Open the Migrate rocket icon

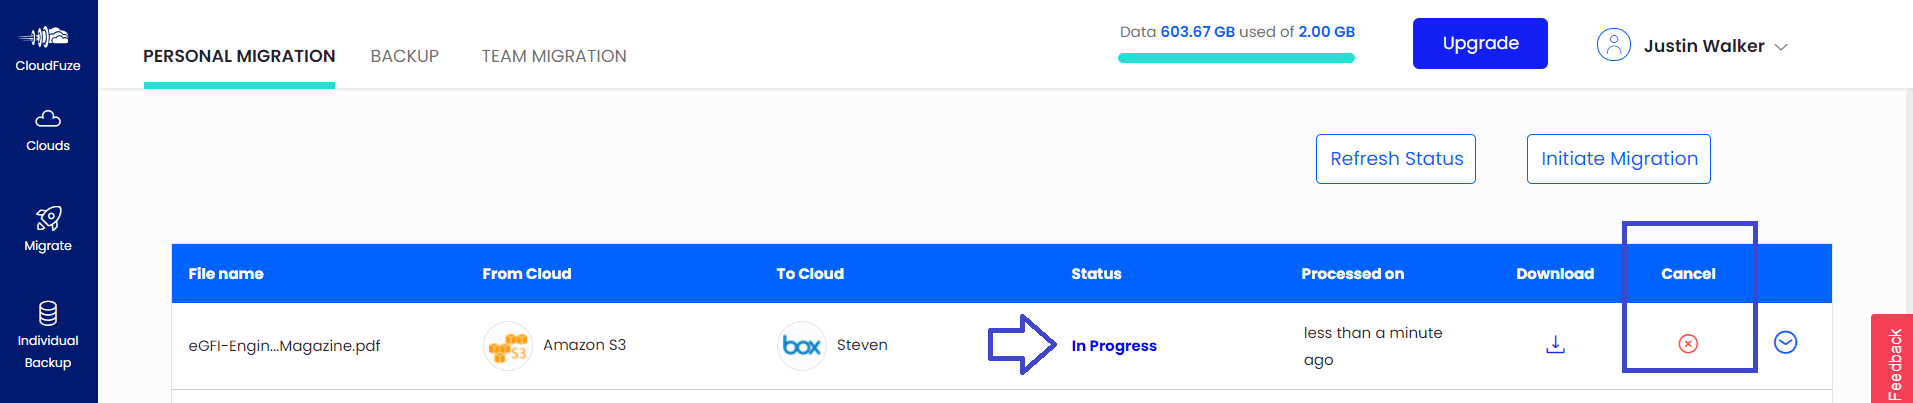48,218
